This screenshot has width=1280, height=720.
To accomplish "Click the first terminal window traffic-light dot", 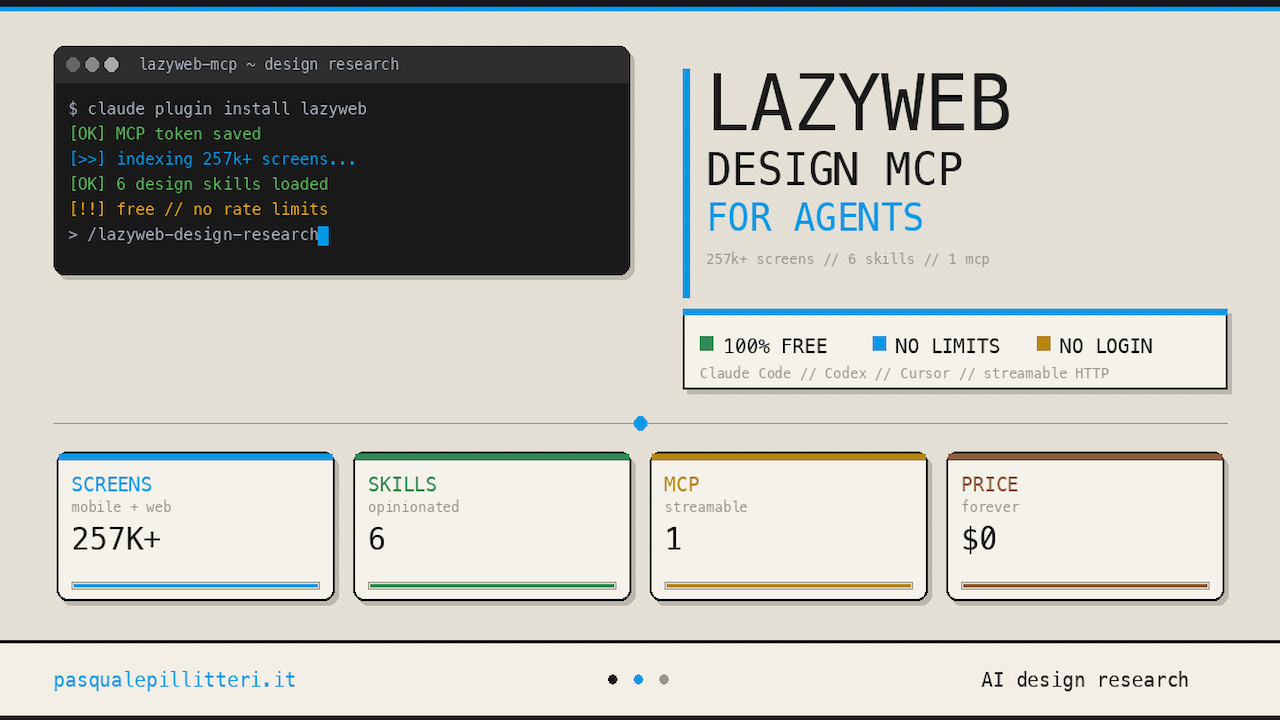I will click(x=73, y=65).
